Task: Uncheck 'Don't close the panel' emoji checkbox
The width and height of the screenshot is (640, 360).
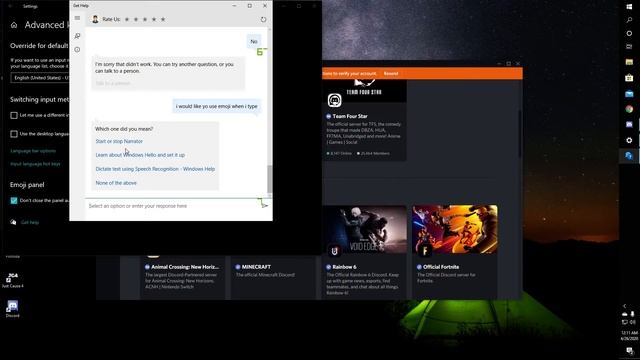Action: pos(14,200)
